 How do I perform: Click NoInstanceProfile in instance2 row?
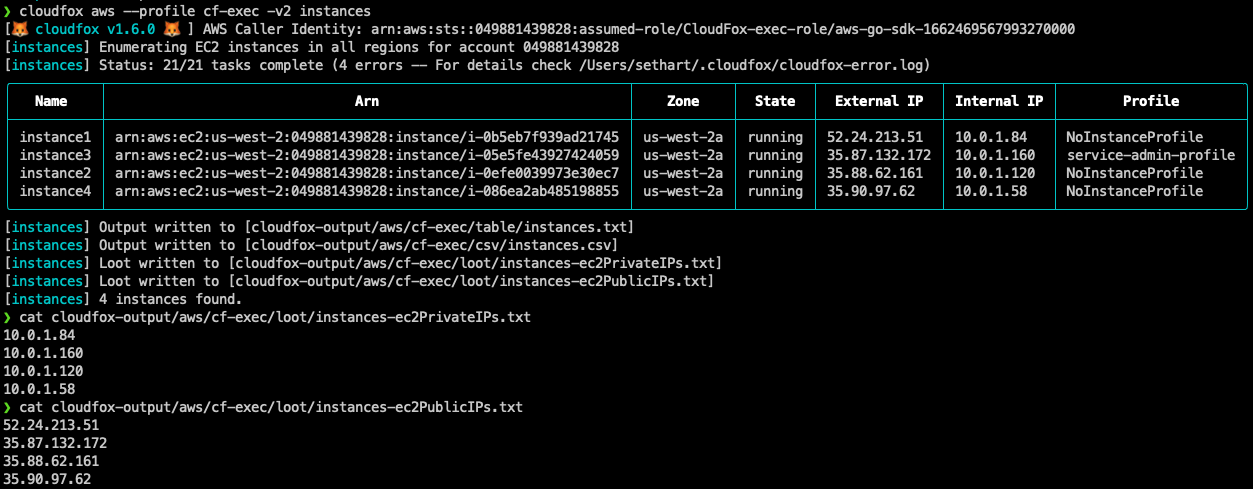click(1135, 173)
